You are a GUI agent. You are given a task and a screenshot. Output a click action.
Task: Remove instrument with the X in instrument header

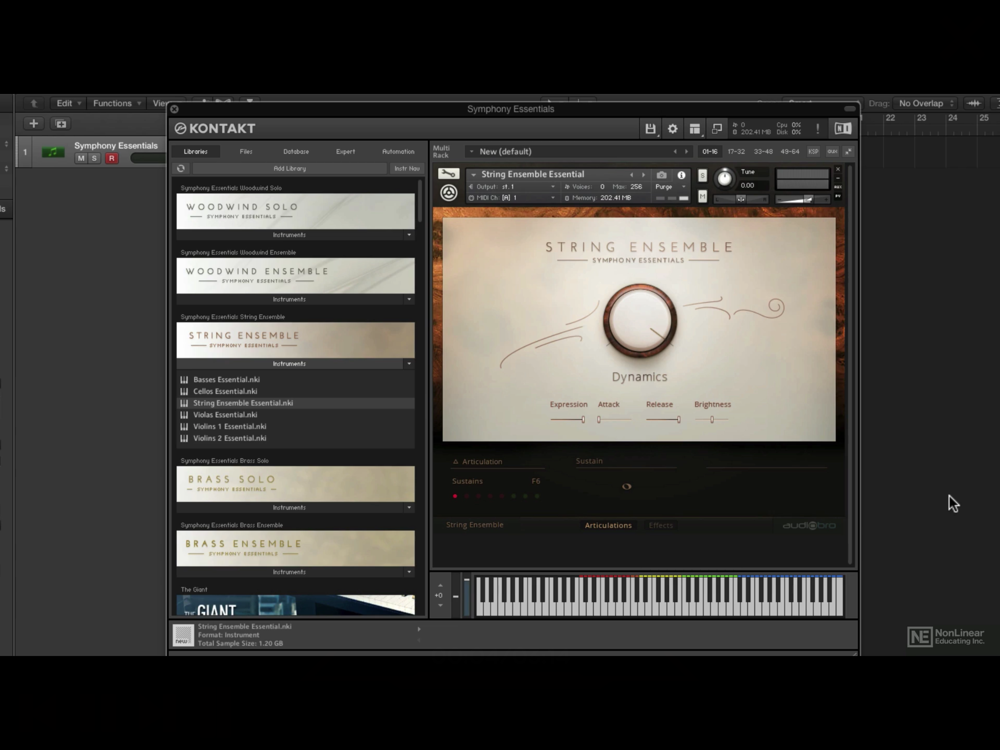pos(838,170)
